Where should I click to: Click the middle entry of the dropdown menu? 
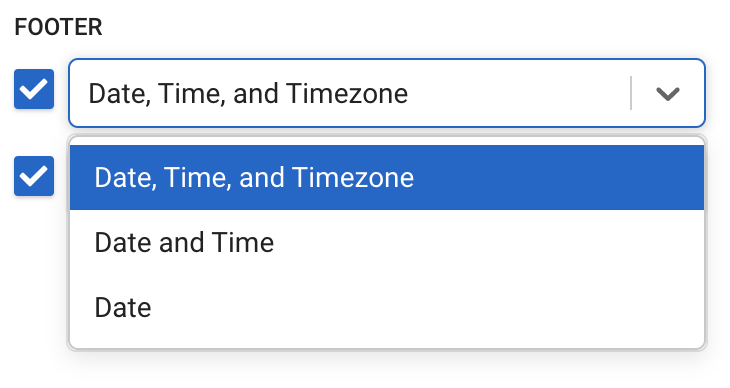coord(387,242)
